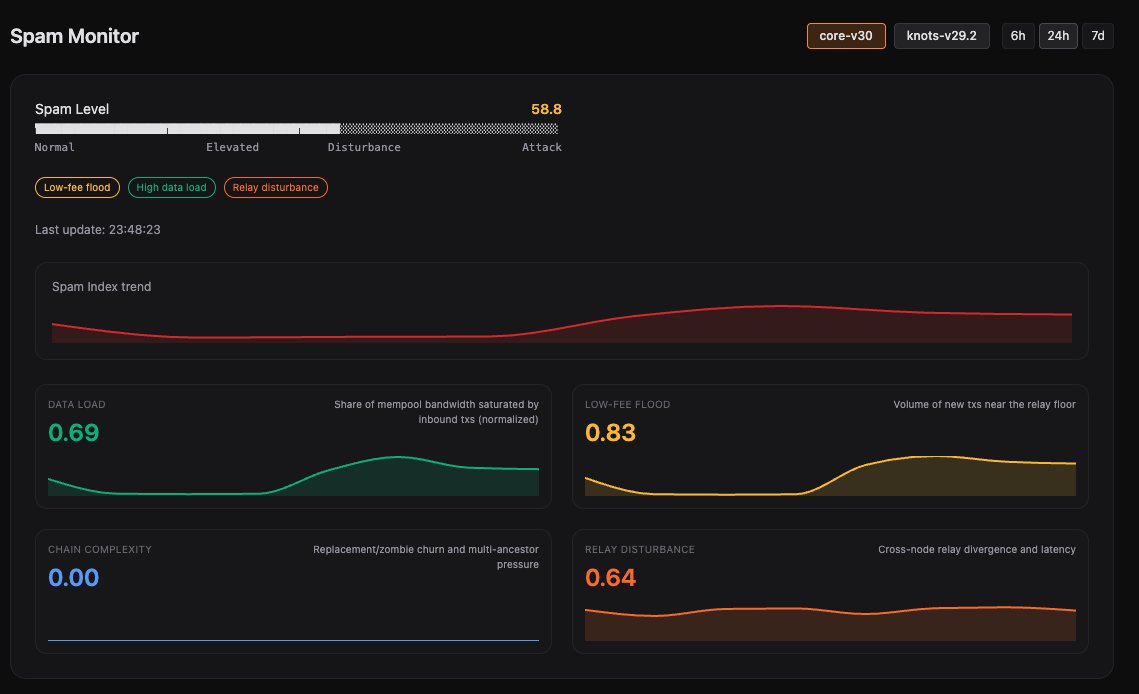This screenshot has width=1139, height=694.
Task: Switch to the knots-v29.2 node
Action: [941, 35]
